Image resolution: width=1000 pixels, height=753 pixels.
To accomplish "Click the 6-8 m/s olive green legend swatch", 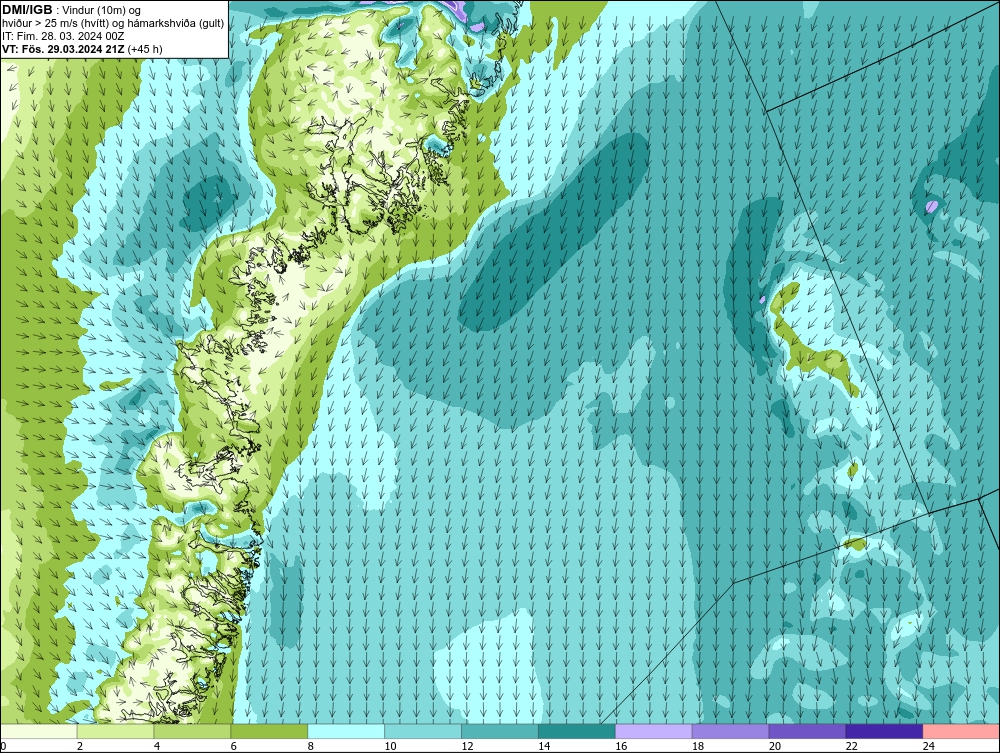I will point(269,731).
